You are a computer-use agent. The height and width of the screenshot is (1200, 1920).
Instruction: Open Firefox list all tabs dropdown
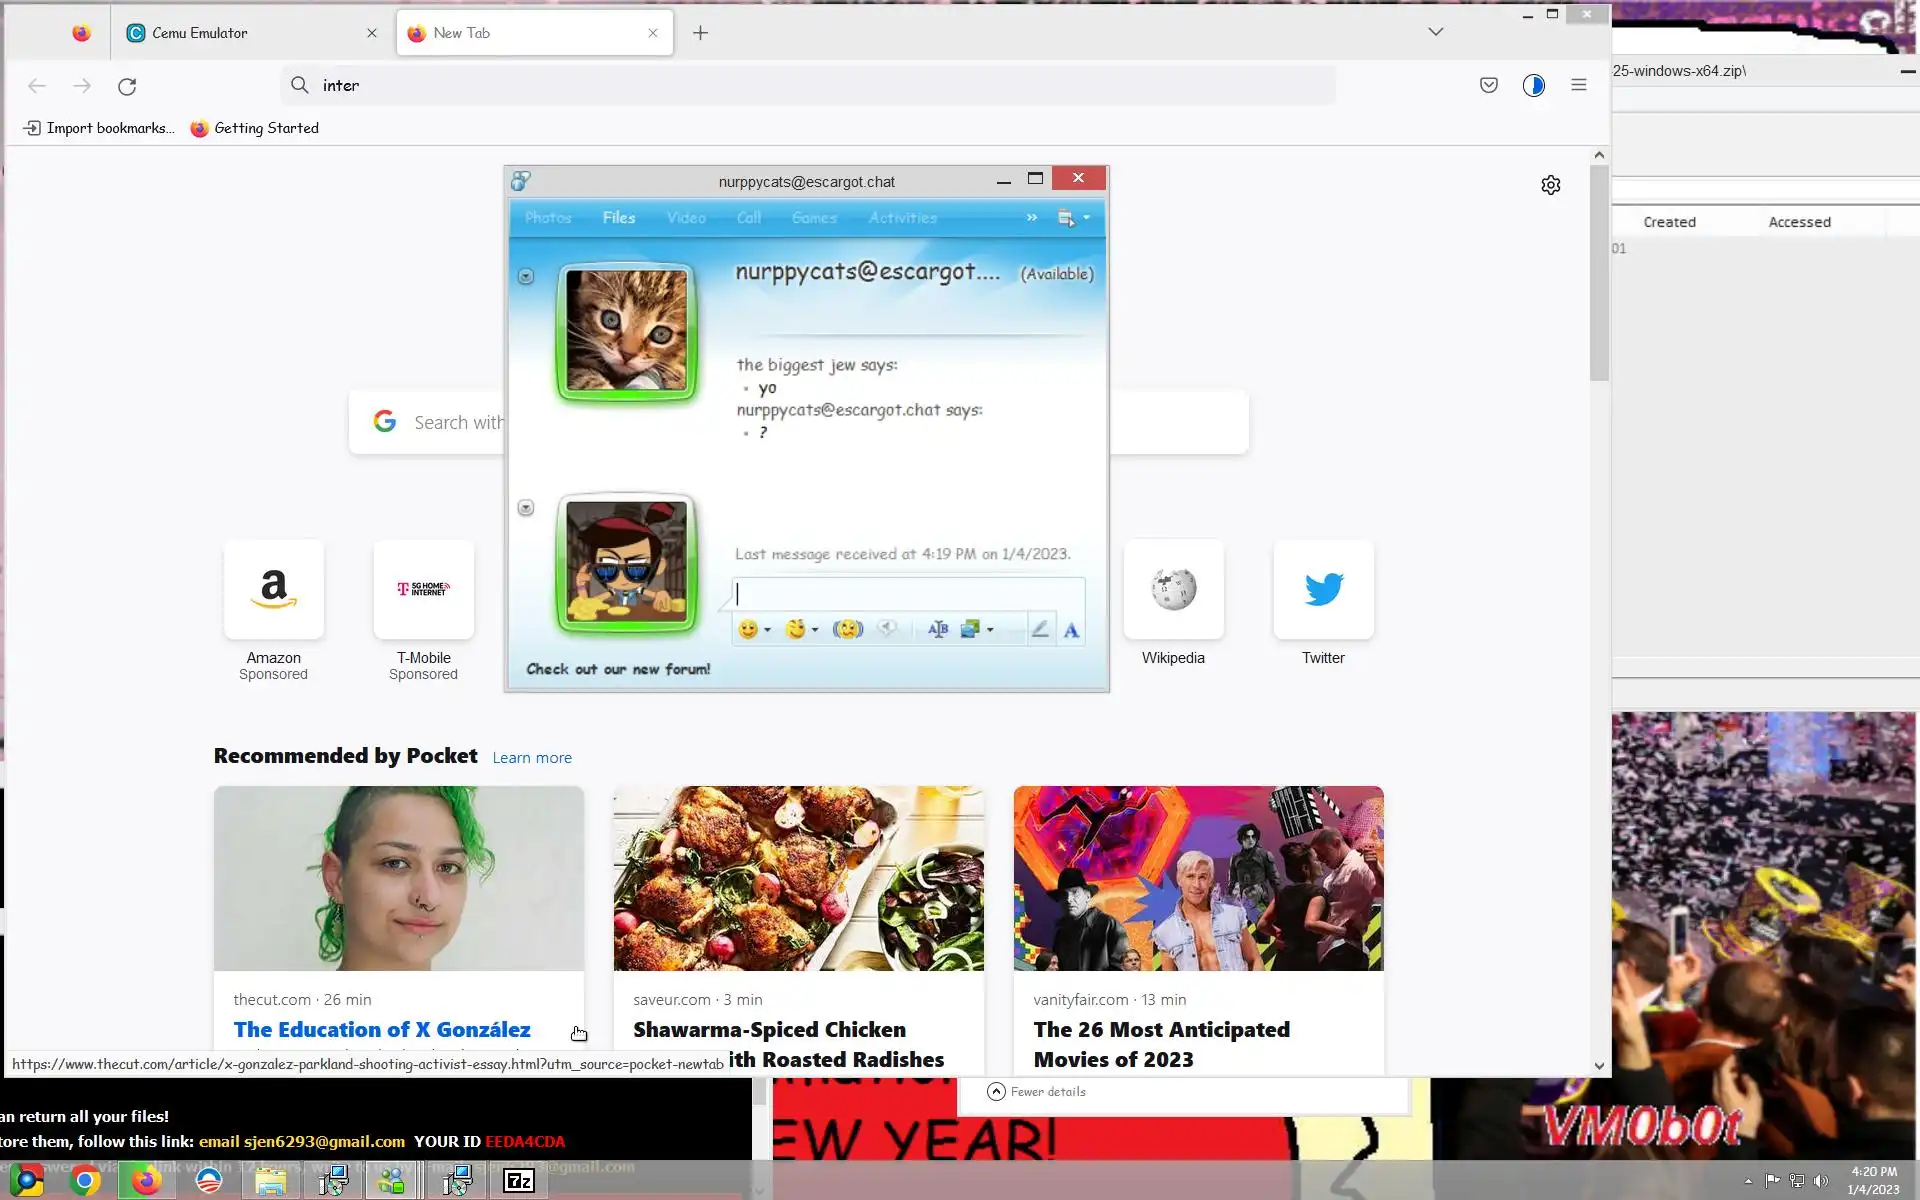pos(1435,32)
